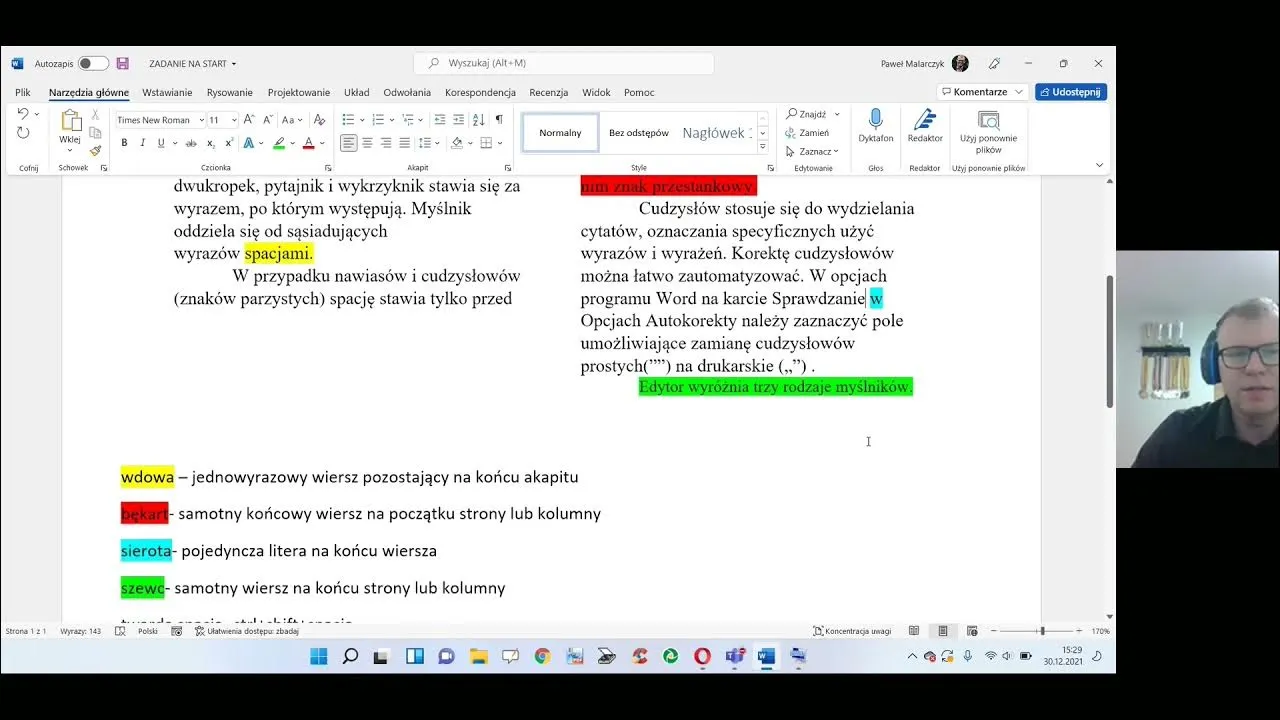1280x720 pixels.
Task: Apply text highlight color
Action: click(279, 143)
